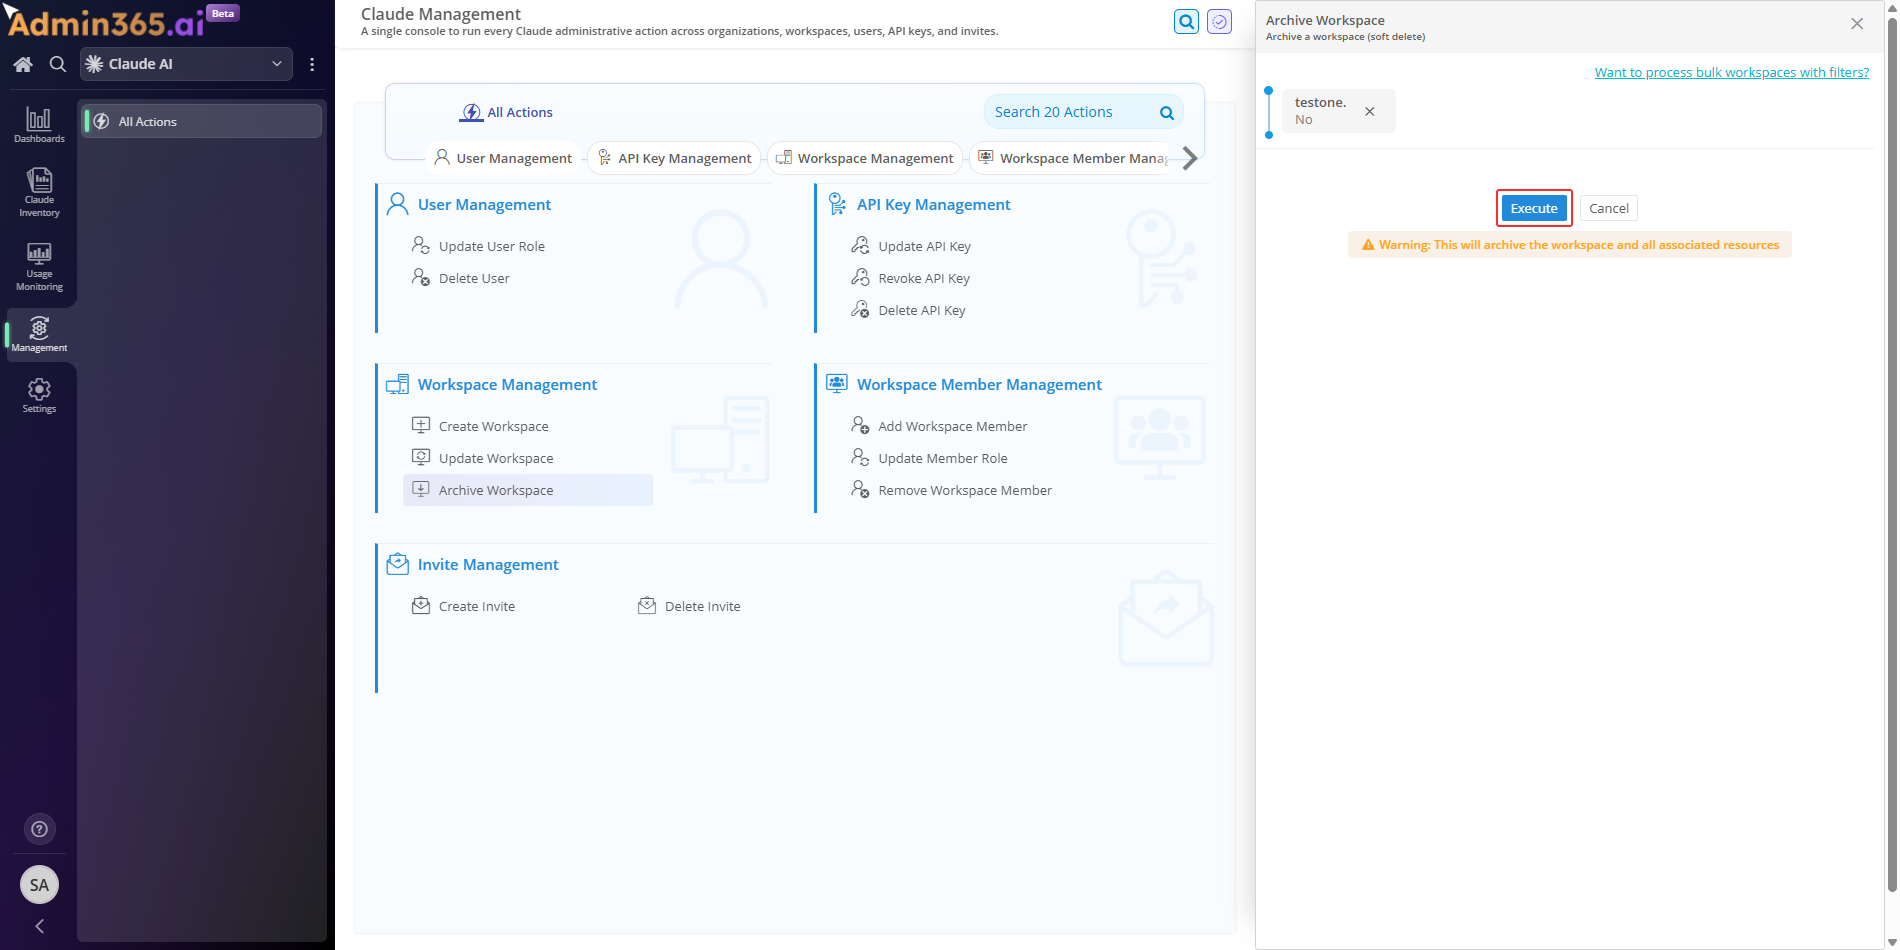Screen dimensions: 1900x950
Task: Show more category tabs with the right arrow
Action: (x=1189, y=158)
